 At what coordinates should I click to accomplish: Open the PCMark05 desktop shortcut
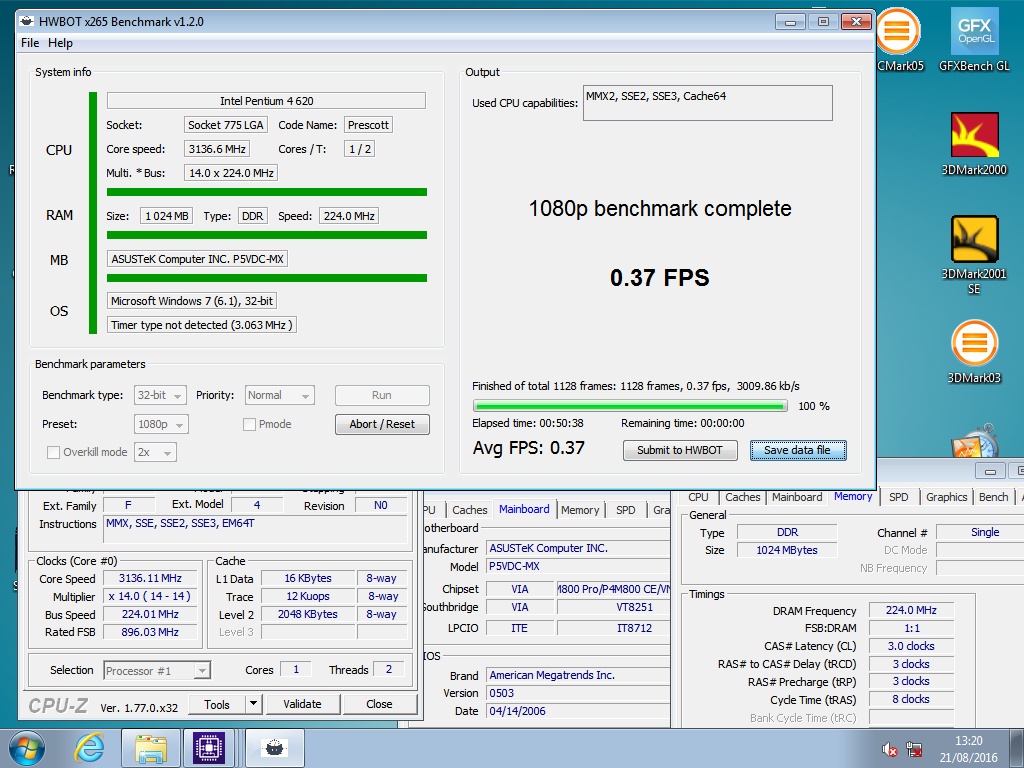tap(899, 39)
